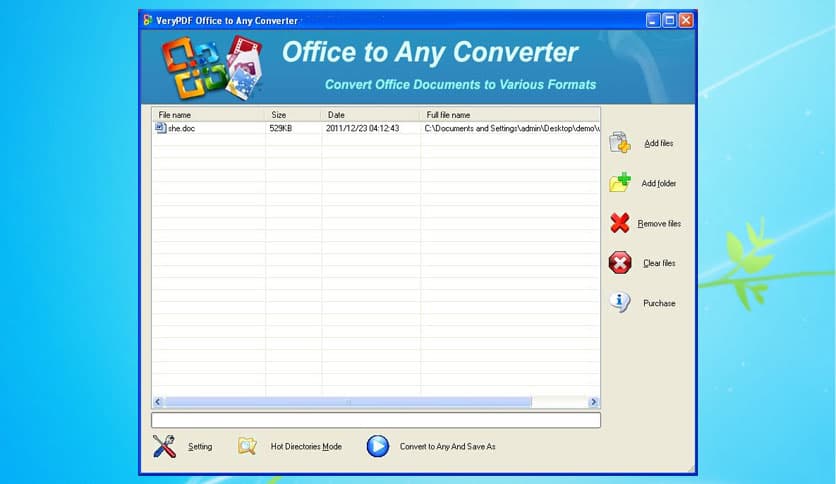Click the horizontal scrollbar right arrow
This screenshot has height=484, width=836.
point(593,402)
